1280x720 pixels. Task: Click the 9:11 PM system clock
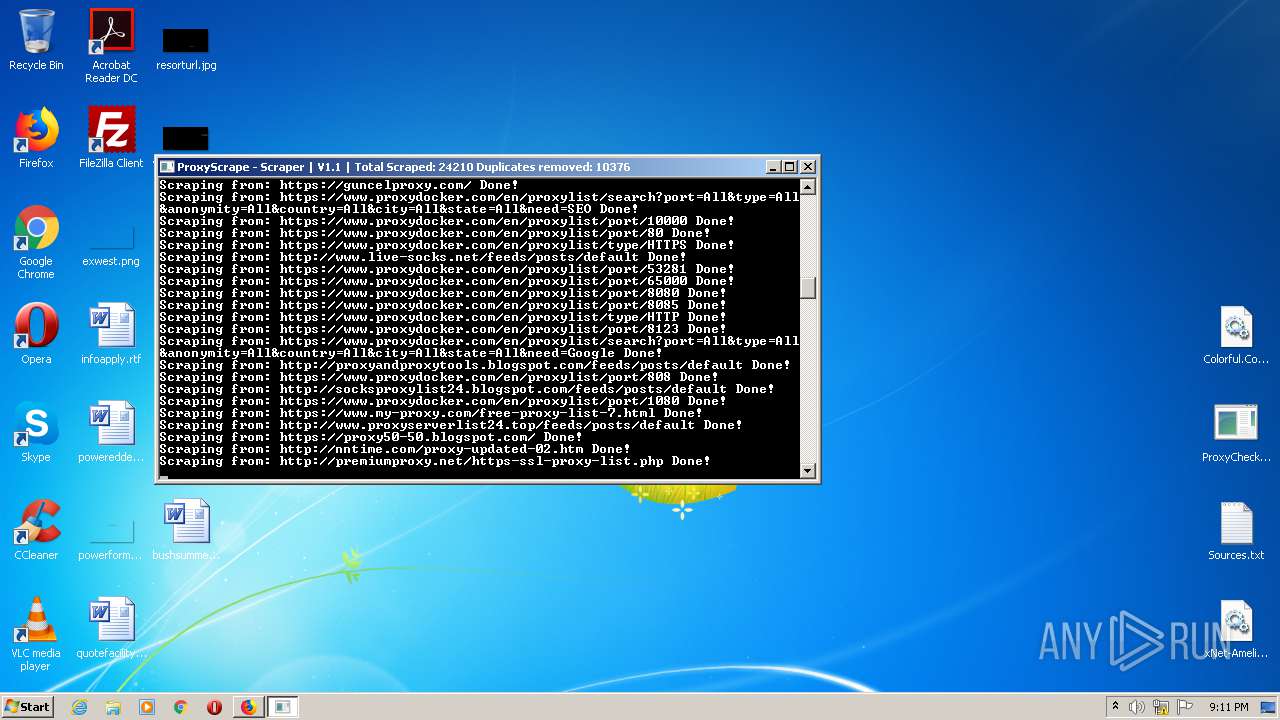coord(1228,707)
